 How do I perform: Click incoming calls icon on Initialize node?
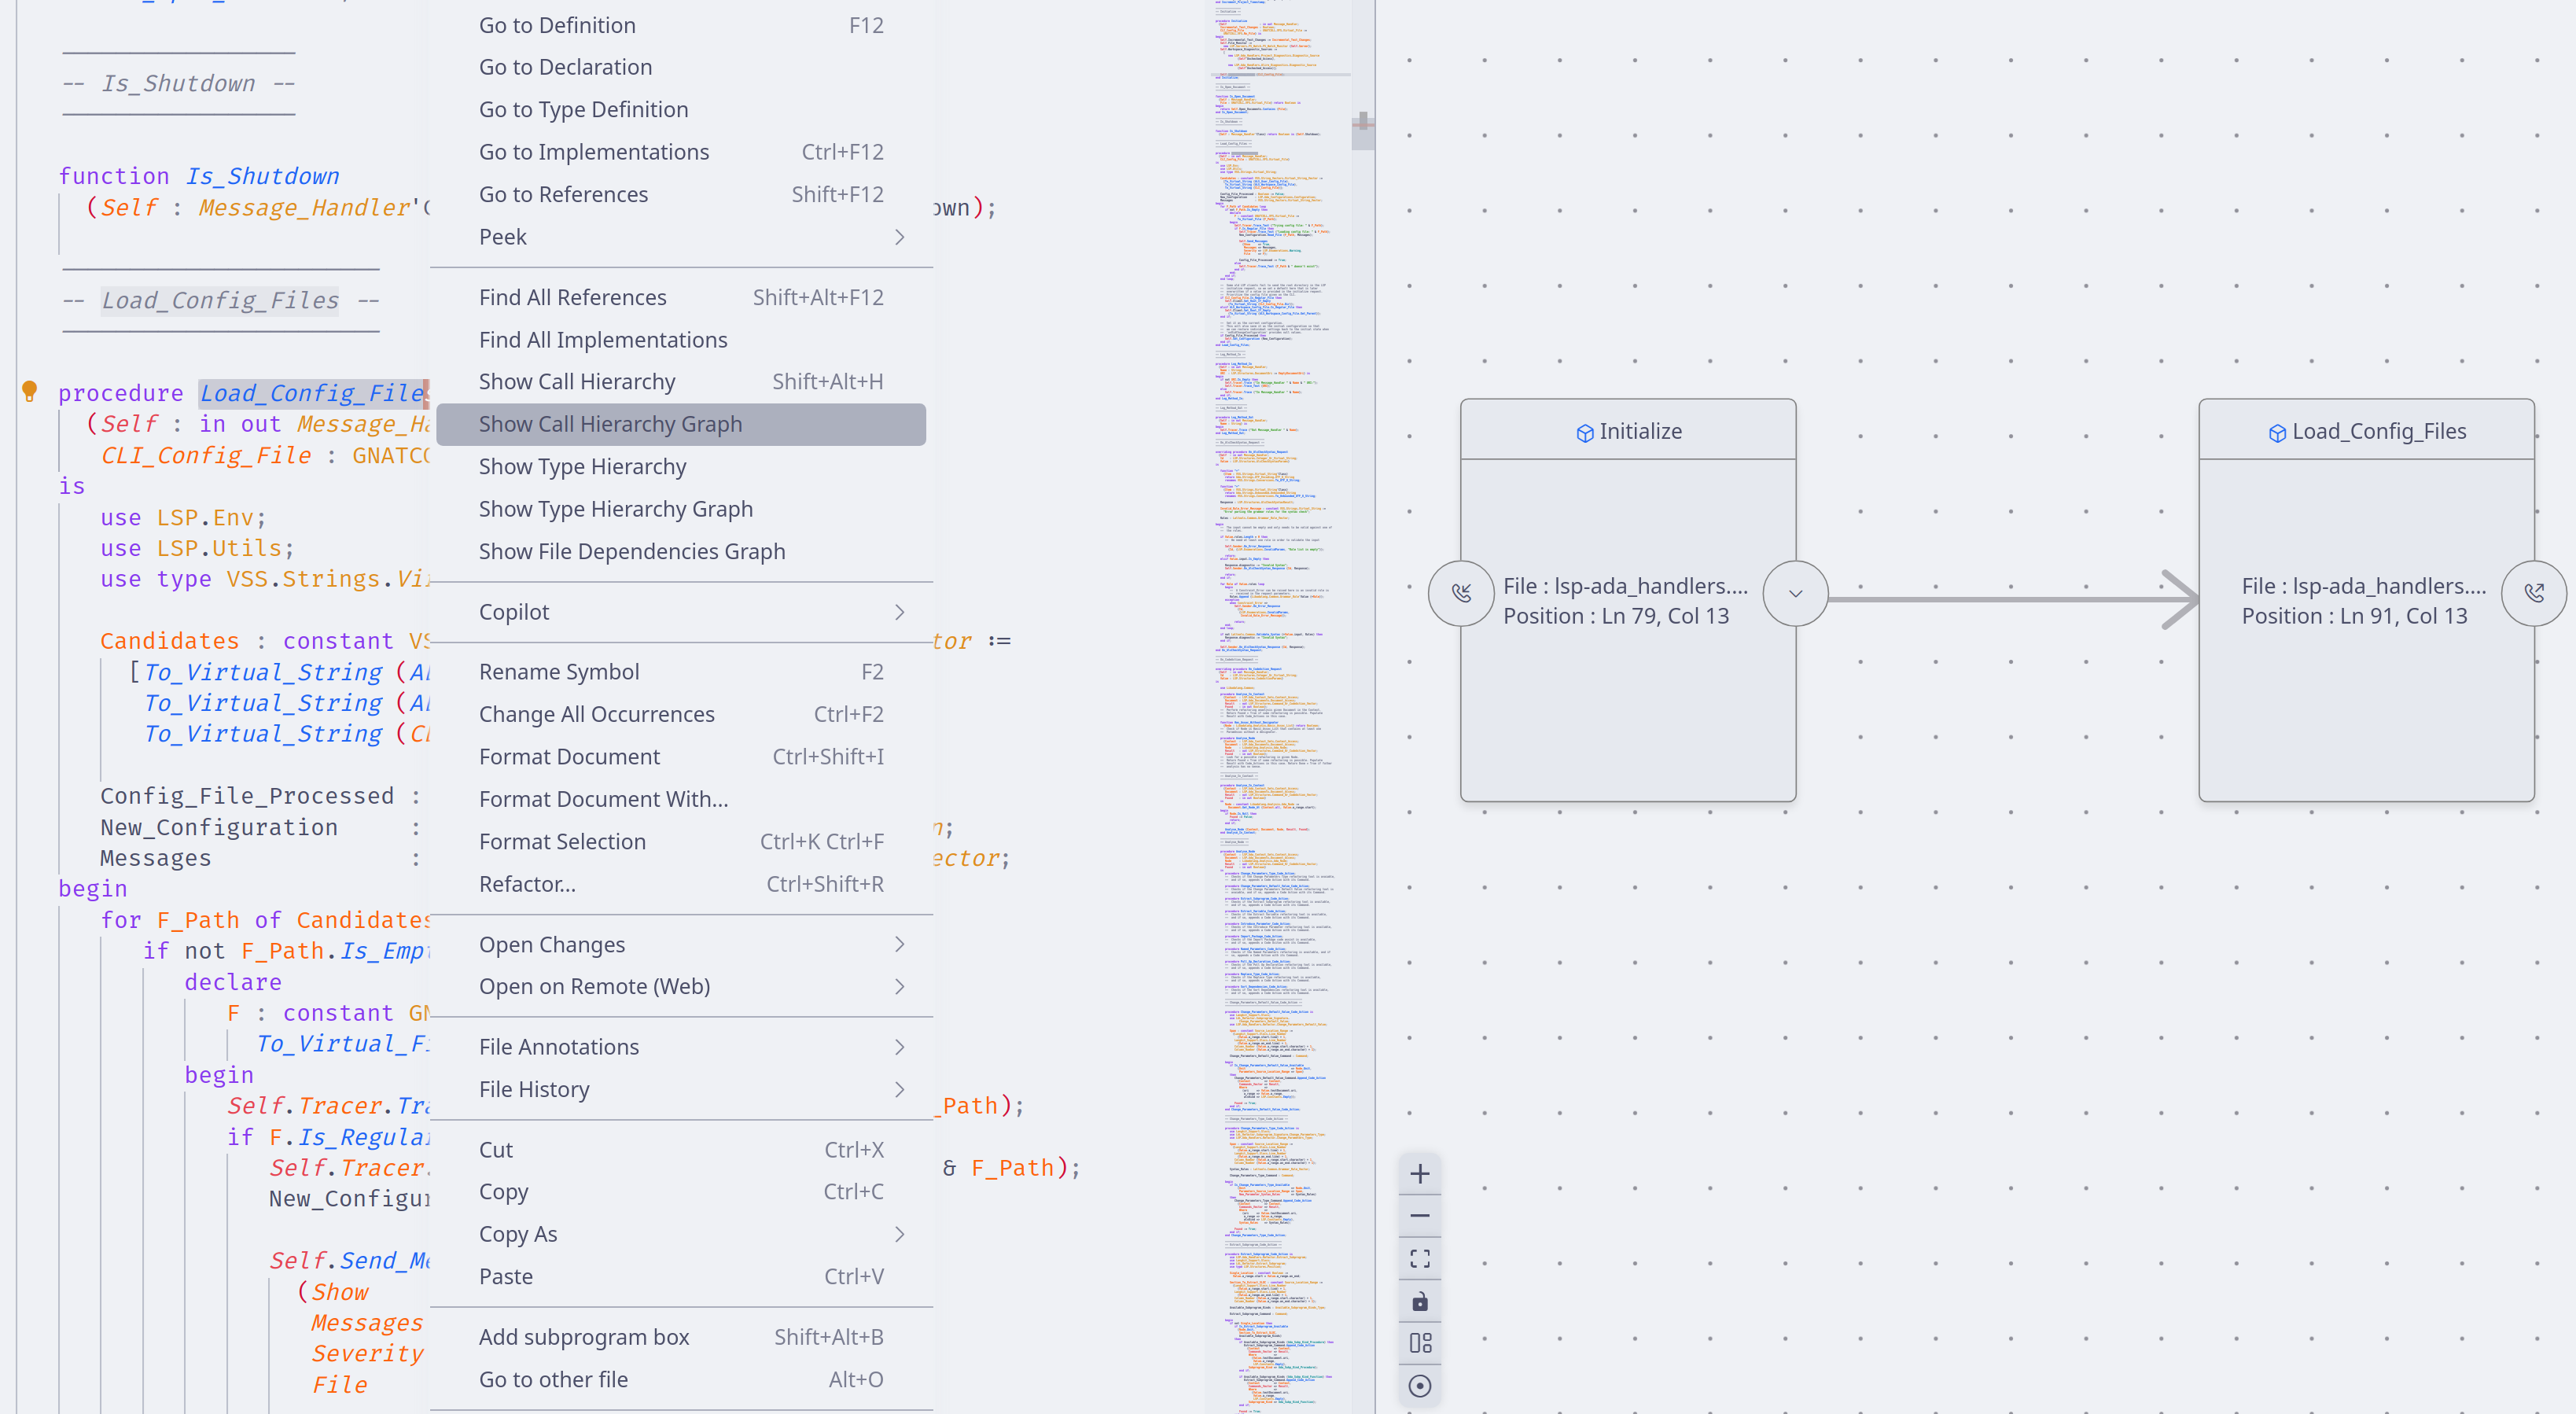(1461, 594)
